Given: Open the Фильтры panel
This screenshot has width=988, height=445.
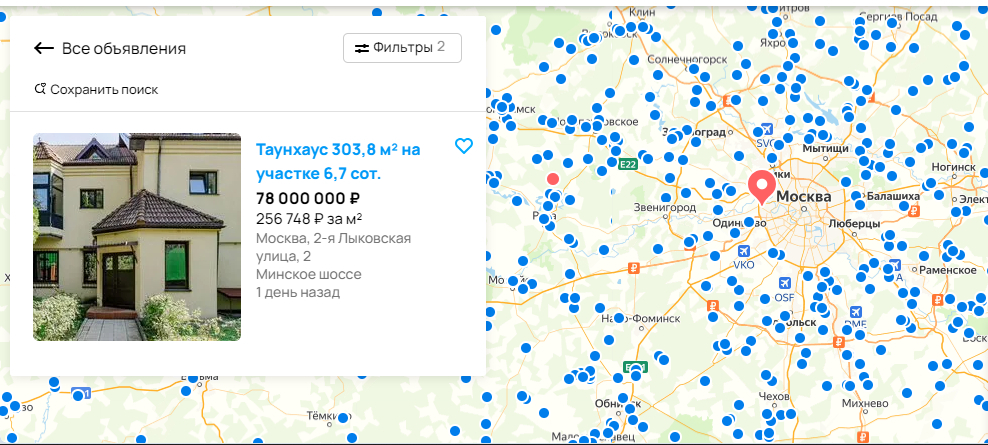Looking at the screenshot, I should [402, 48].
